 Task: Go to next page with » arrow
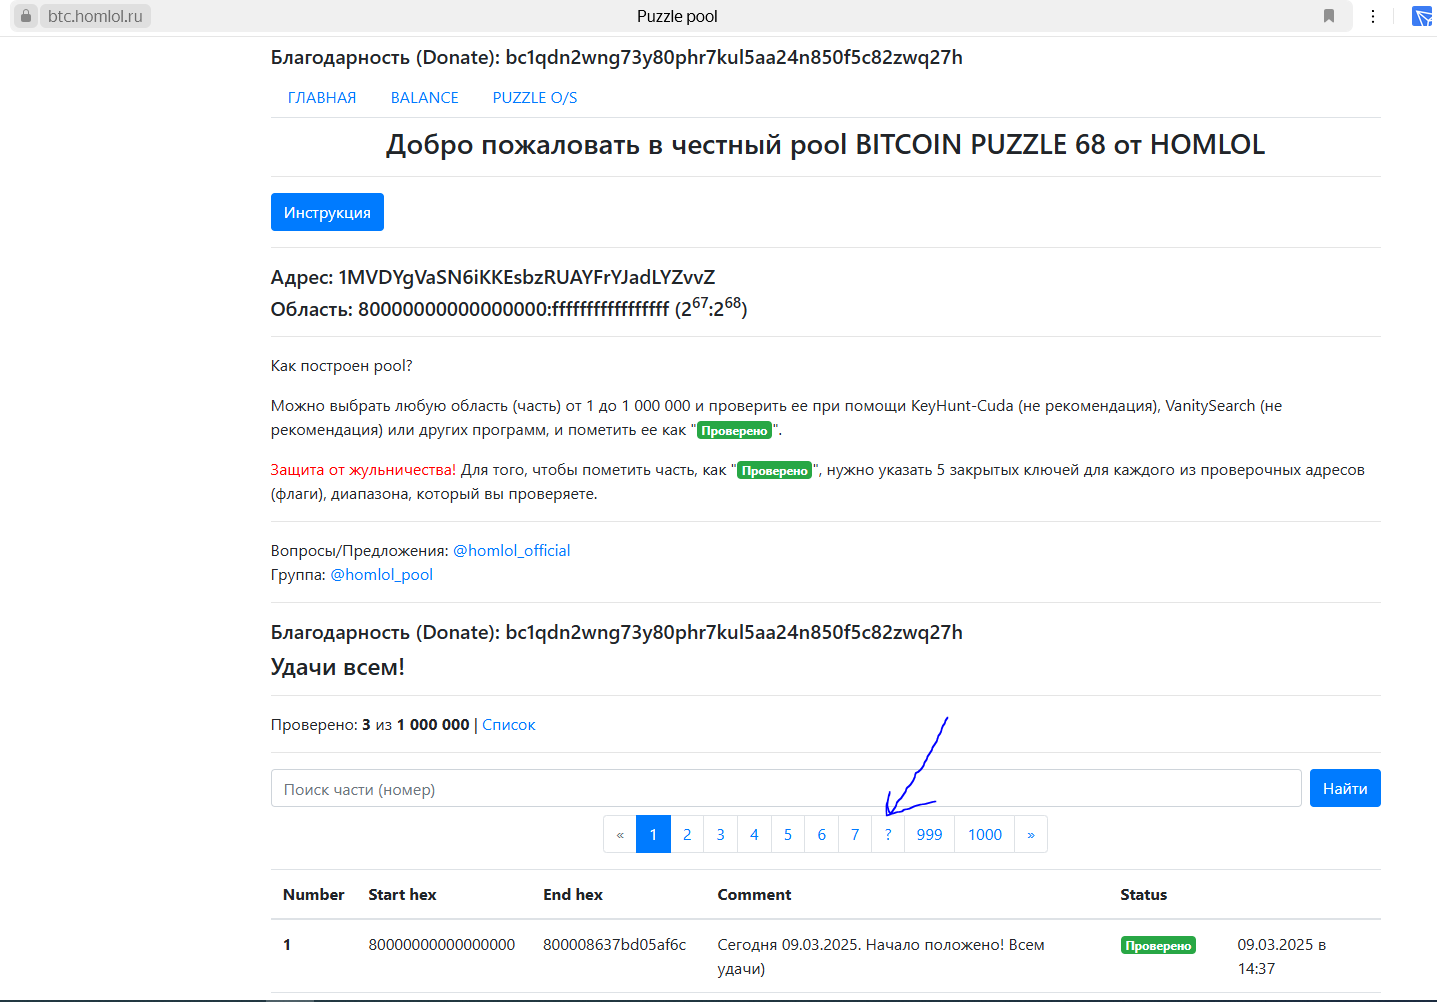[1031, 835]
